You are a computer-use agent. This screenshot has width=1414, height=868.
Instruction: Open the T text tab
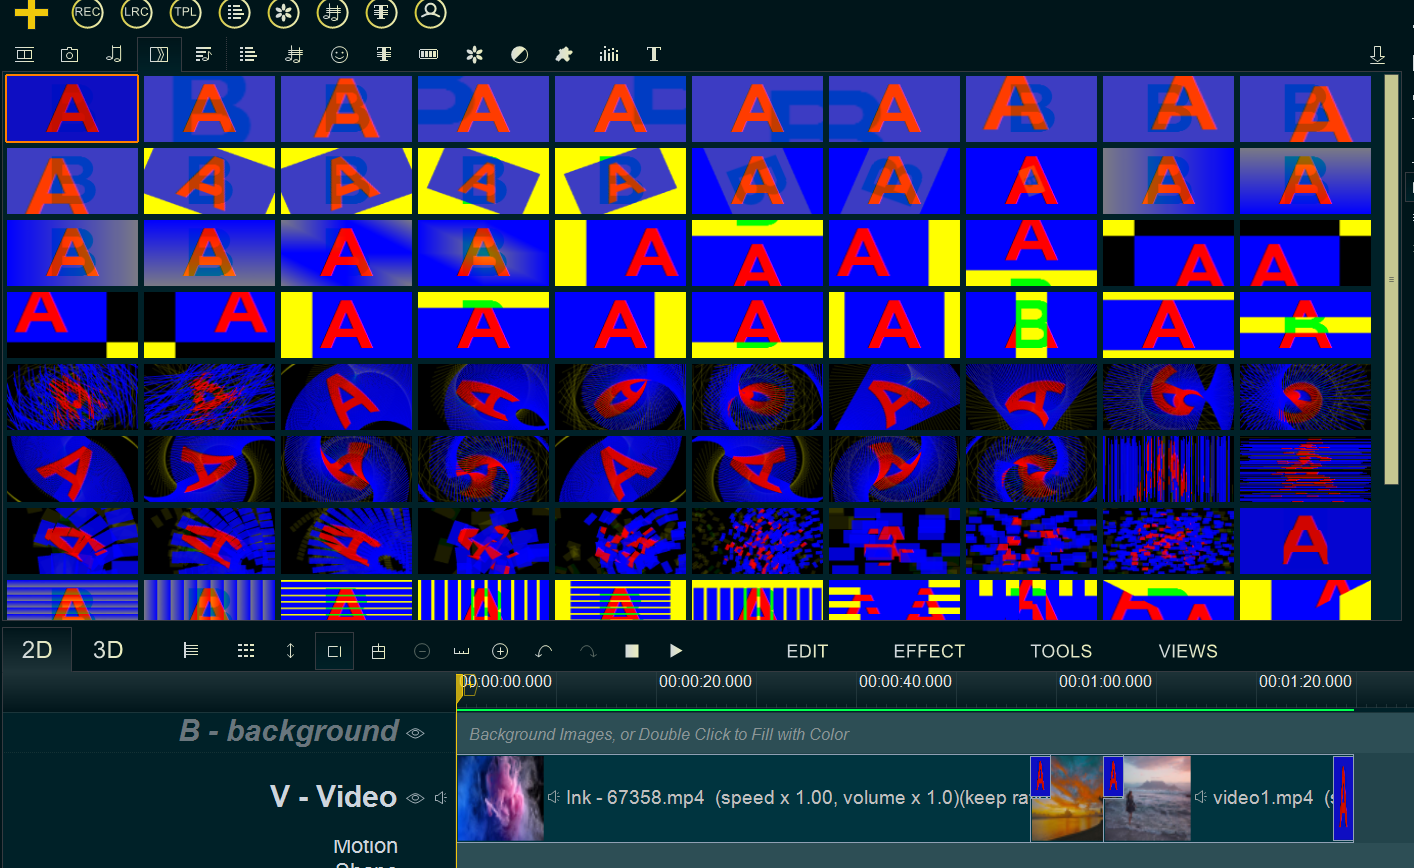pos(654,54)
